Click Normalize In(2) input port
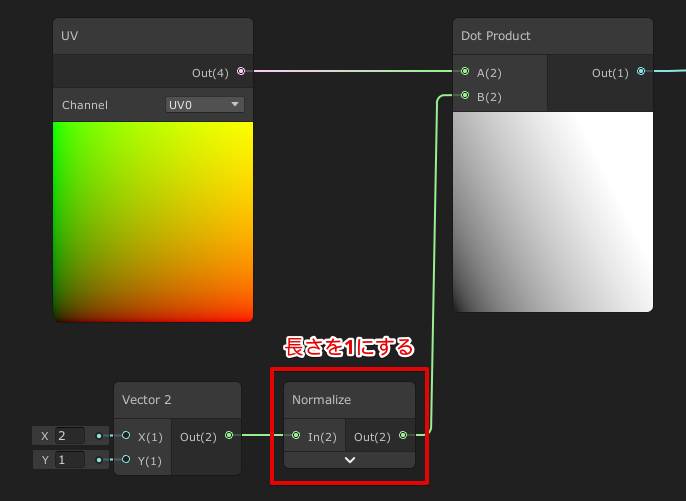 coord(296,435)
